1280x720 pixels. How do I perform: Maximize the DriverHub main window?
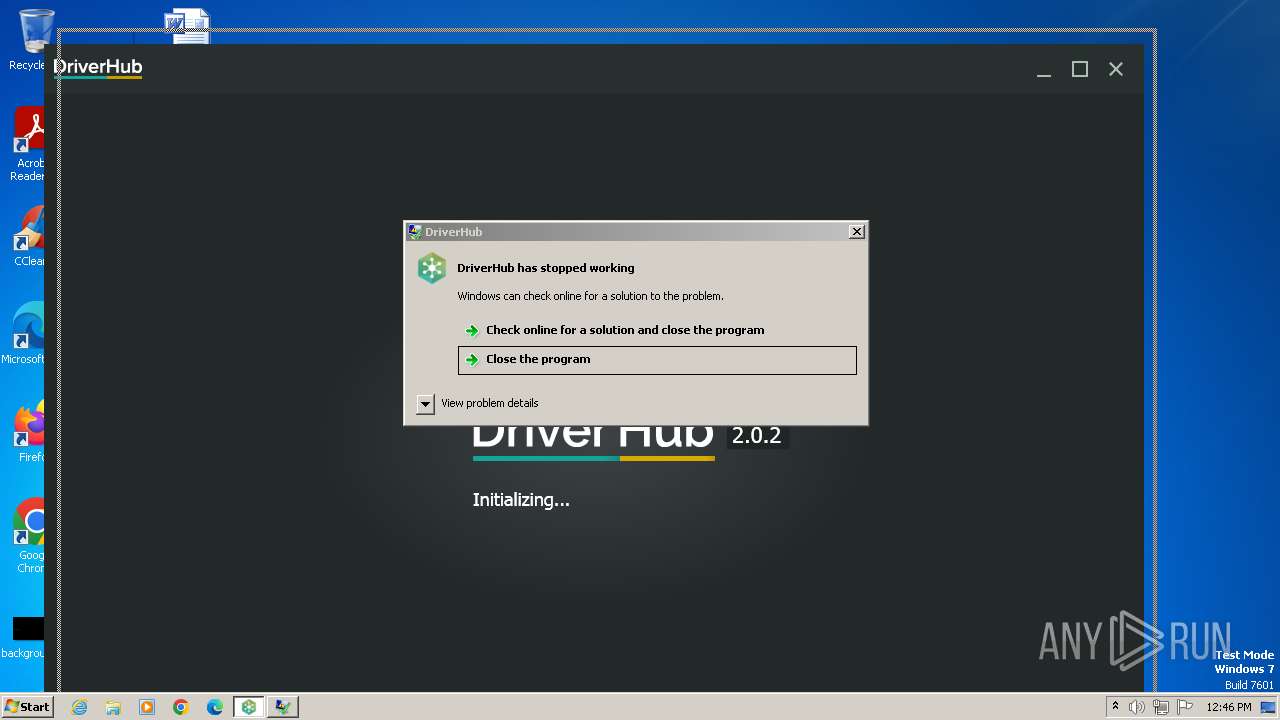[1080, 69]
